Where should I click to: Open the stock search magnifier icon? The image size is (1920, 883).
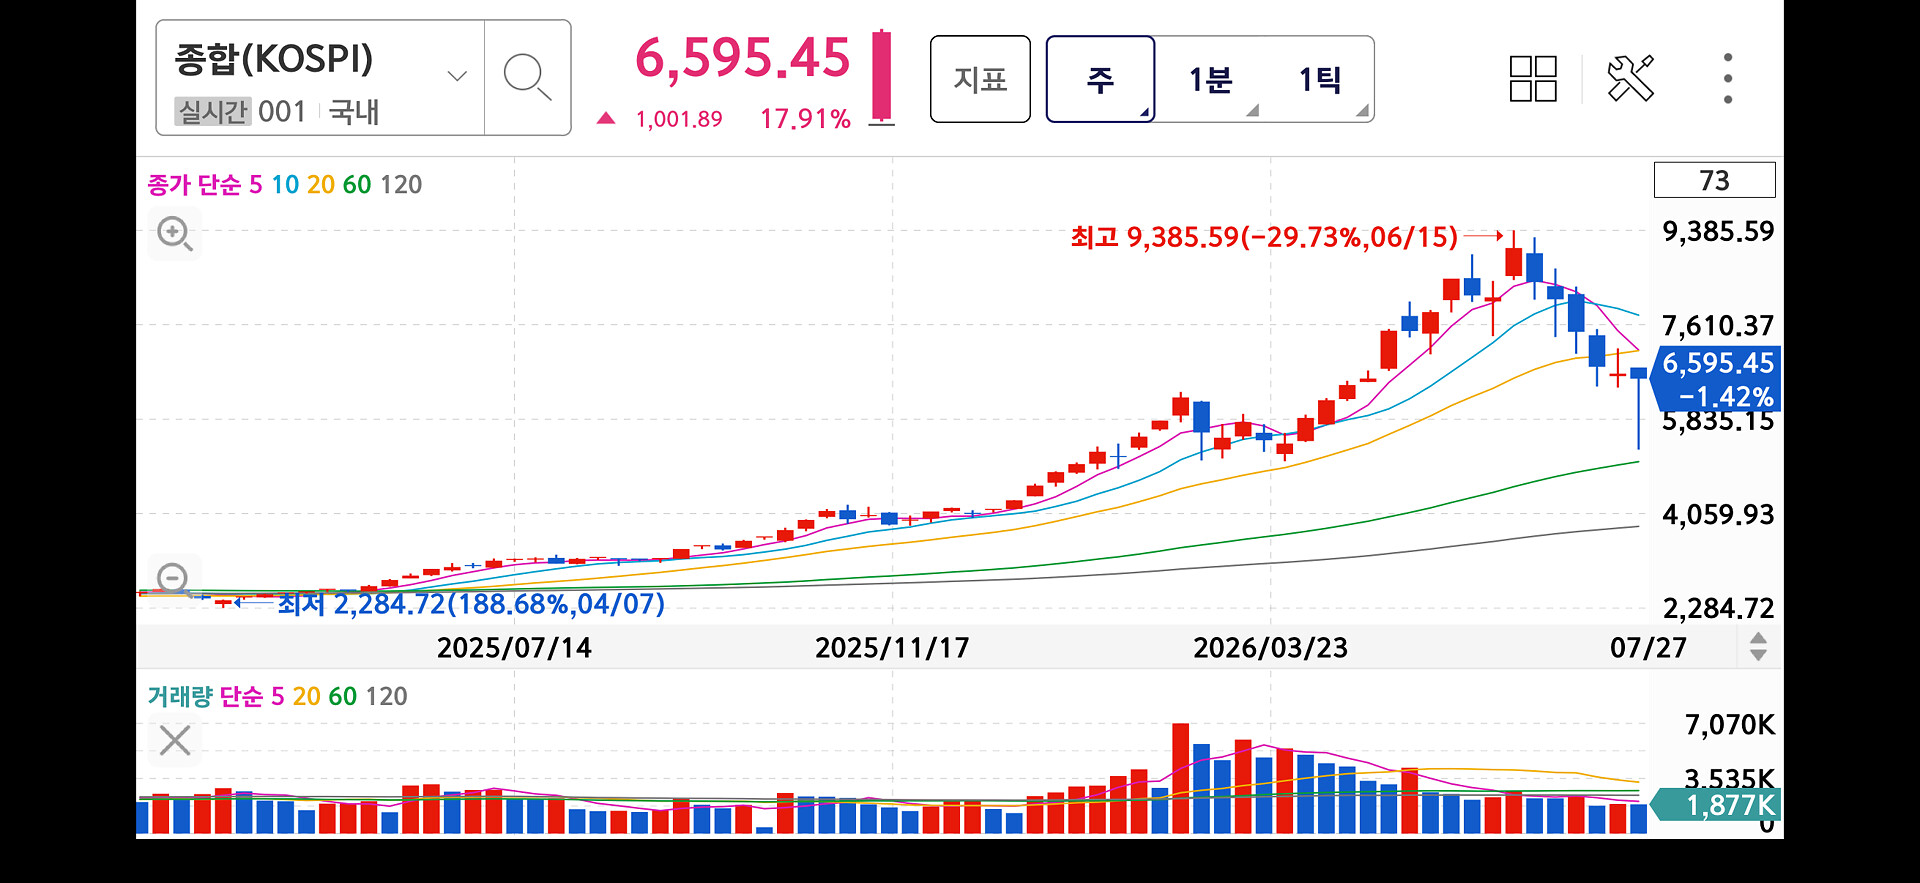(527, 78)
